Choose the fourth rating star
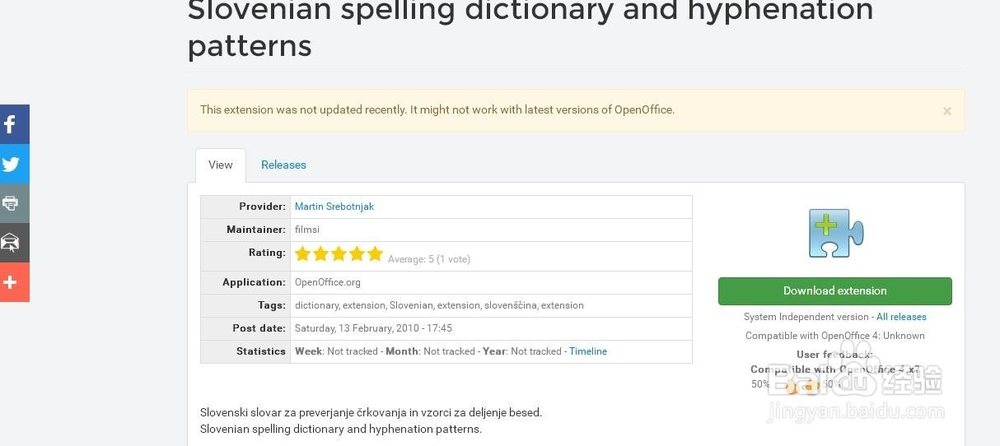Image resolution: width=1000 pixels, height=446 pixels. click(357, 254)
